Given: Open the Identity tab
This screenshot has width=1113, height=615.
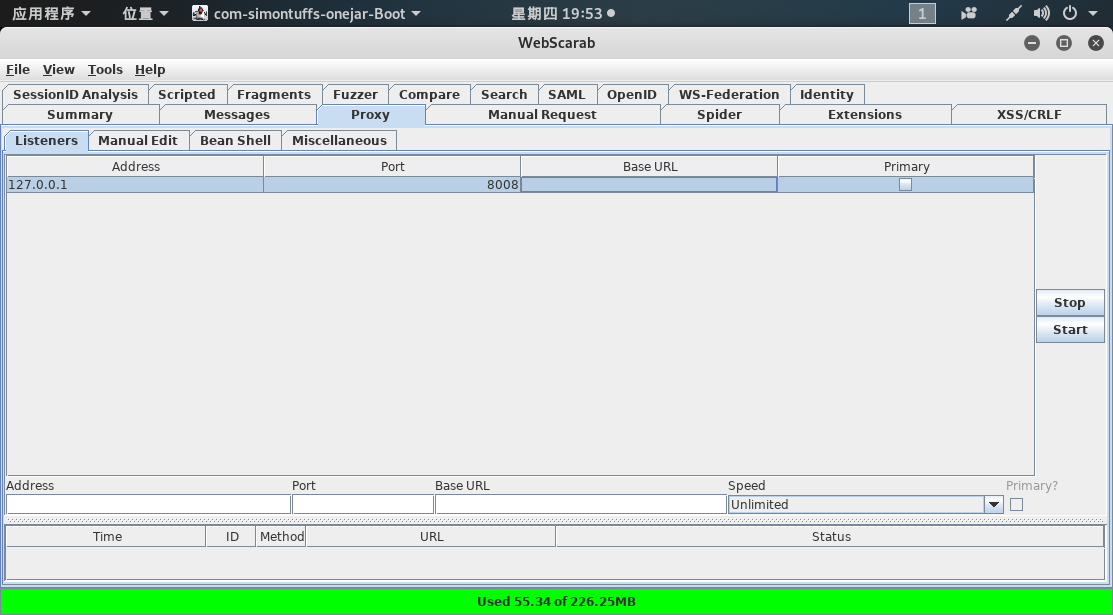Looking at the screenshot, I should pos(827,94).
